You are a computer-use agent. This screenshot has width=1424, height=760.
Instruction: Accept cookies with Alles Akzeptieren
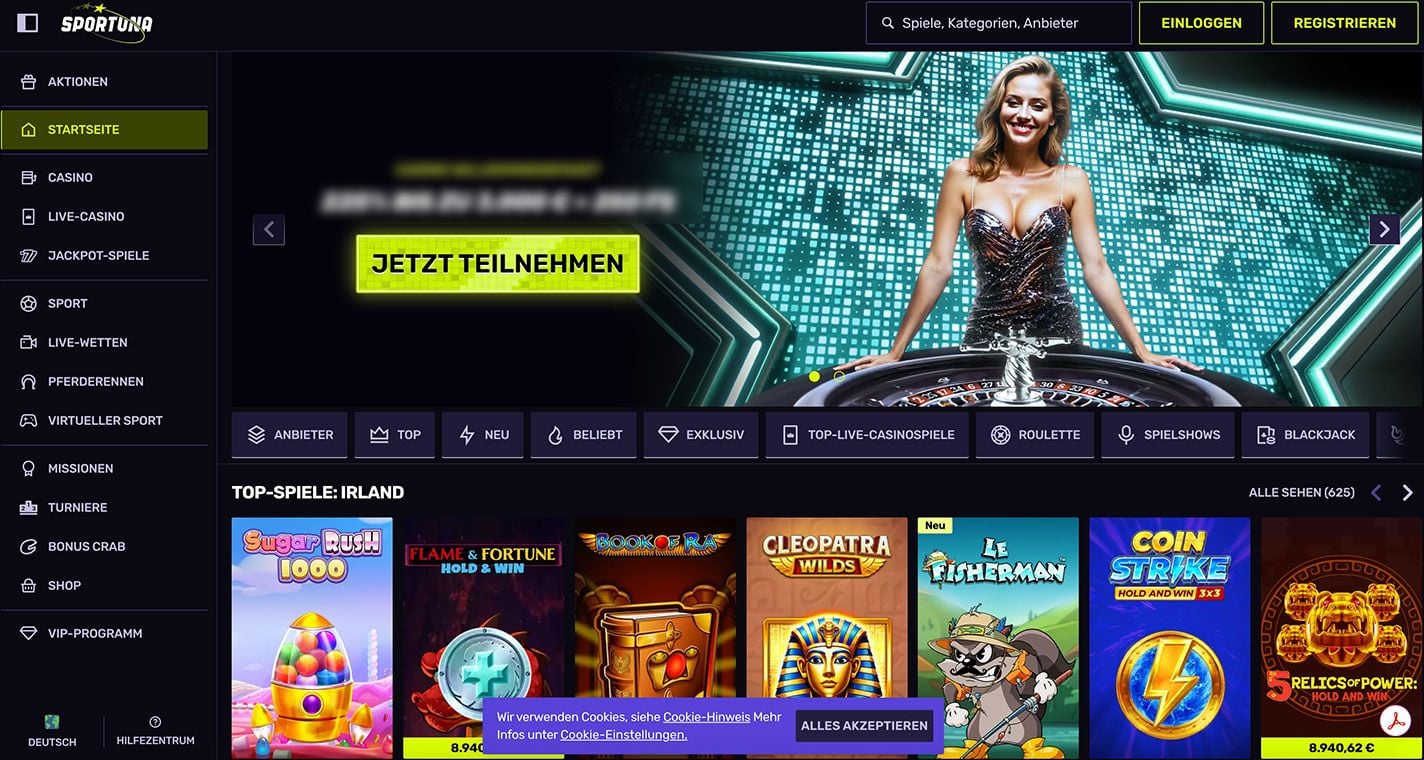tap(864, 726)
